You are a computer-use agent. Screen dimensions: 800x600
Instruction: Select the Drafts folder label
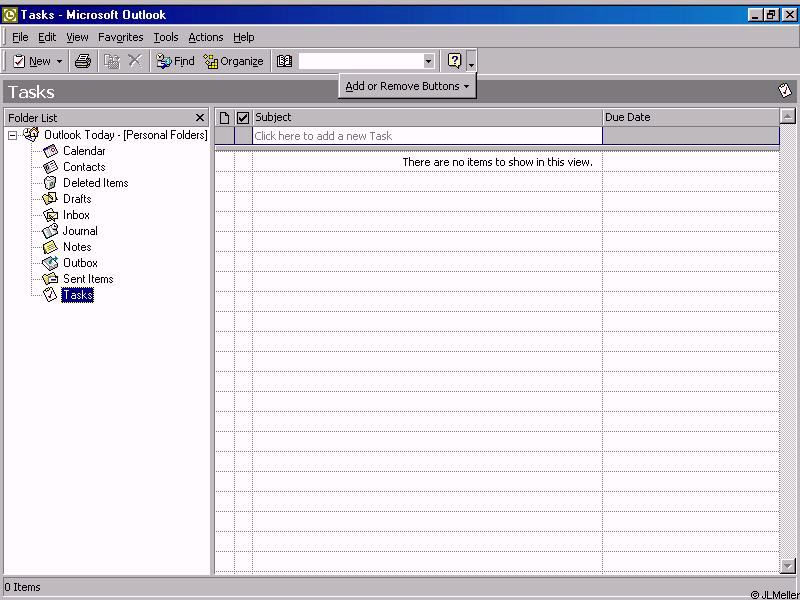(x=77, y=199)
